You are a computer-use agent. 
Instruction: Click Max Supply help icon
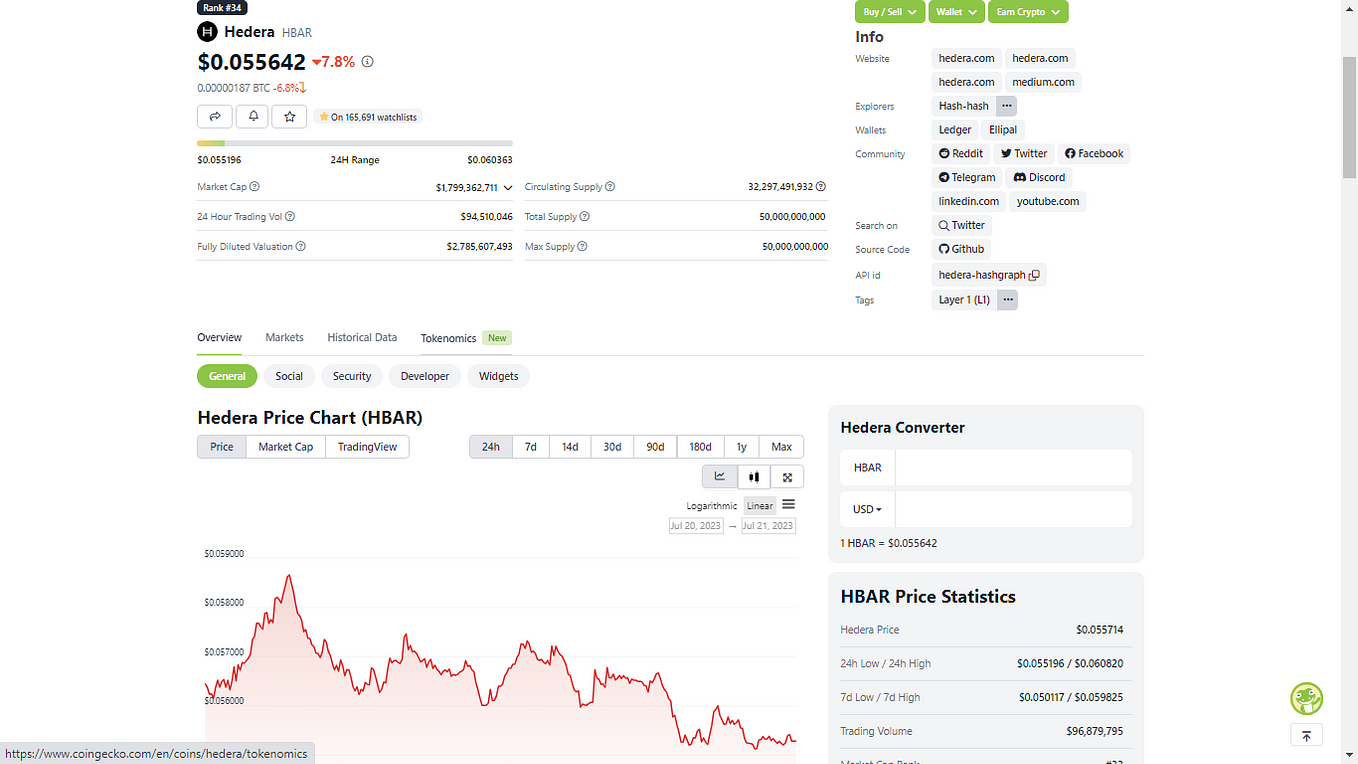click(x=582, y=247)
